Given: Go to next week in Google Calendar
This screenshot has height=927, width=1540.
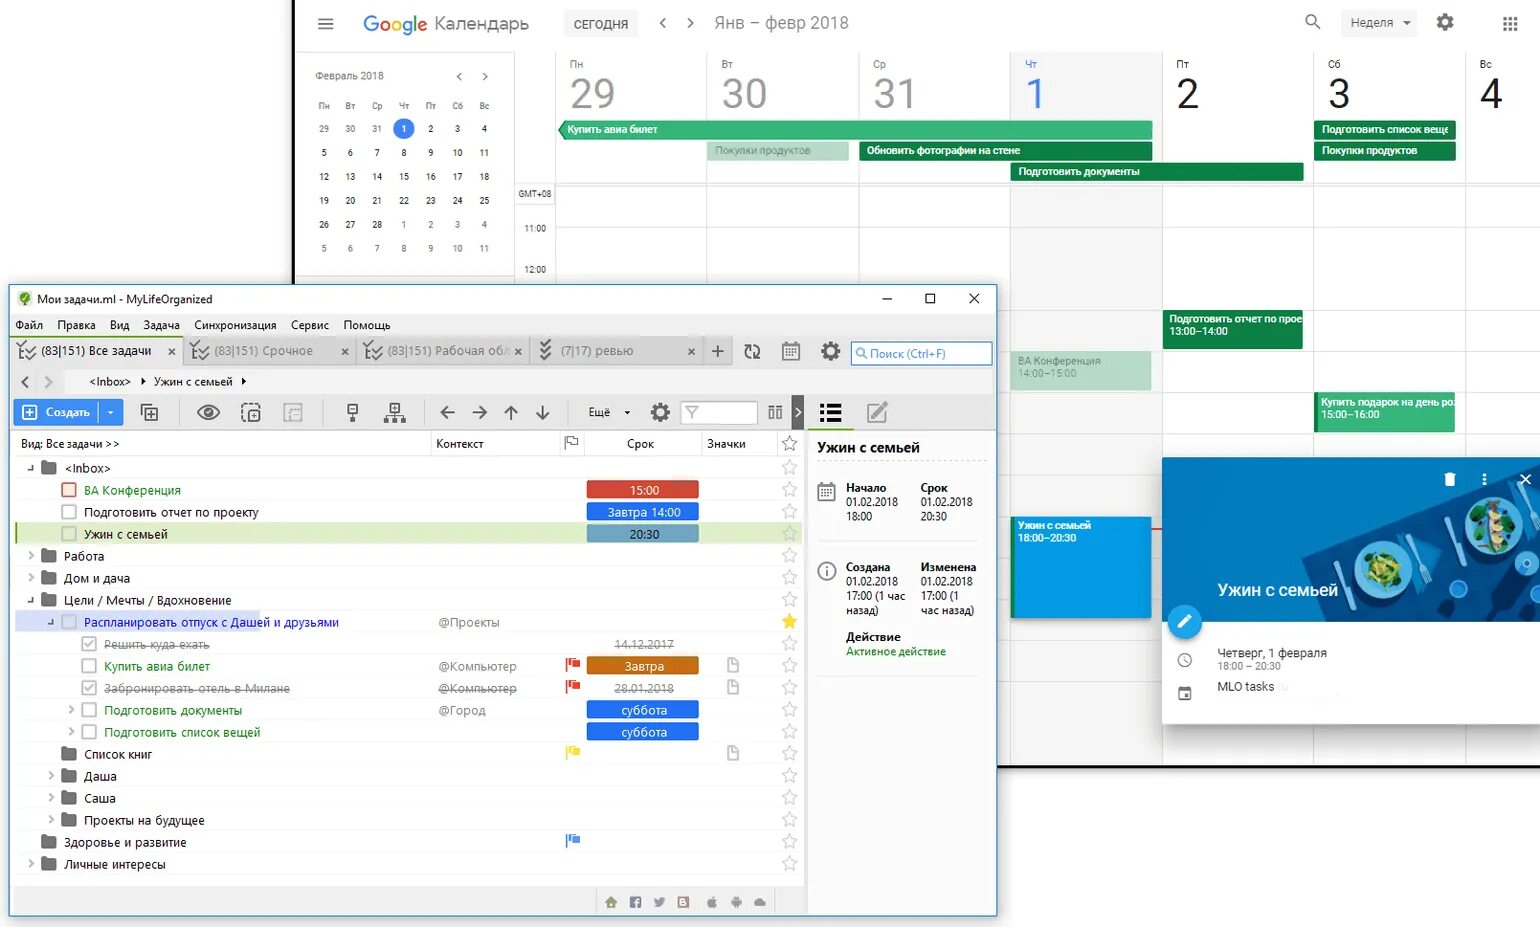Looking at the screenshot, I should coord(690,23).
